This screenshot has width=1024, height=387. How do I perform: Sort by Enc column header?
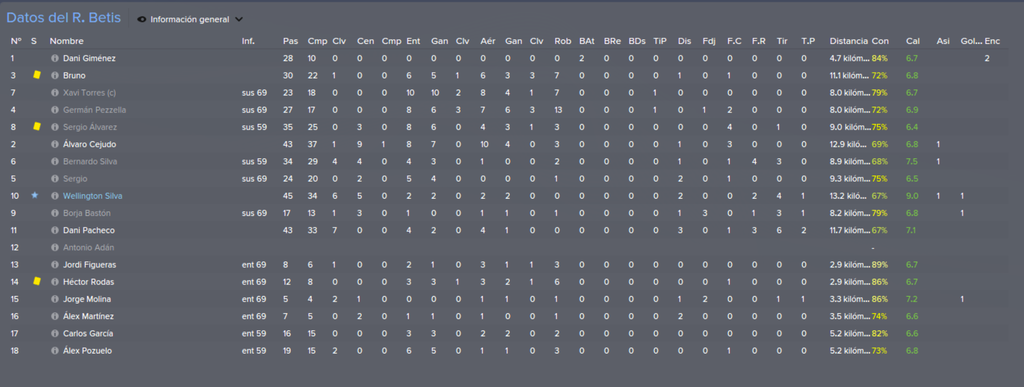pos(992,41)
